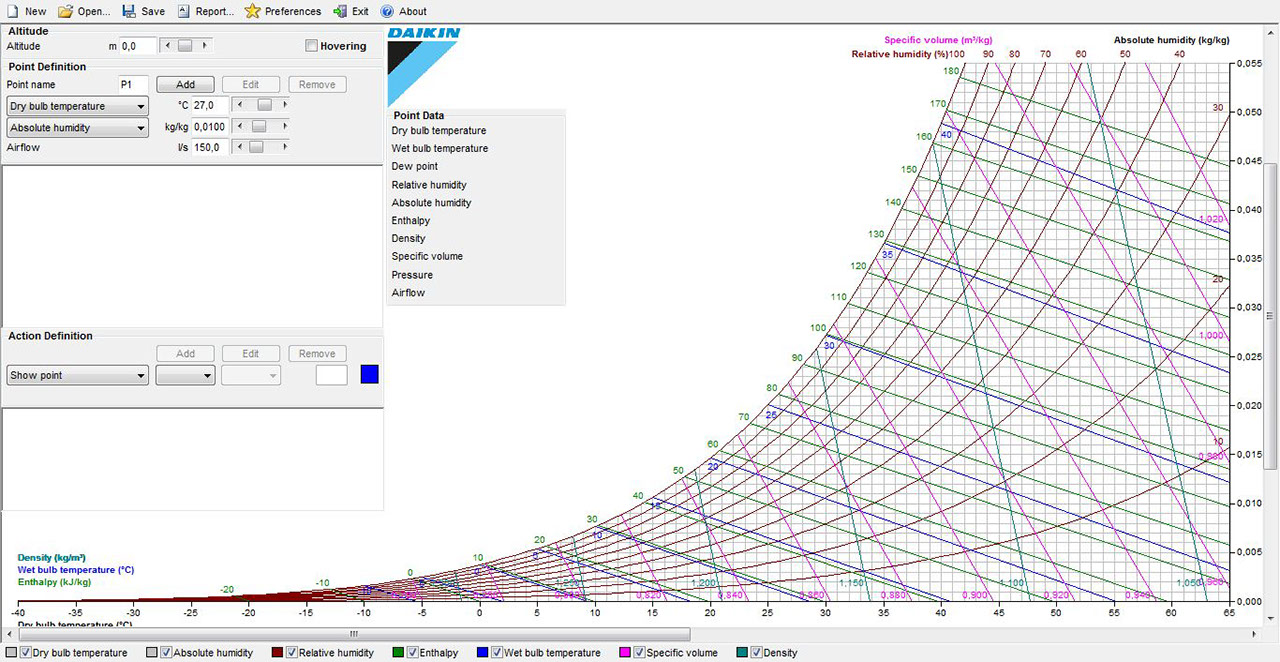Toggle Wet bulb temperature legend checkbox
This screenshot has width=1280, height=662.
tap(497, 653)
